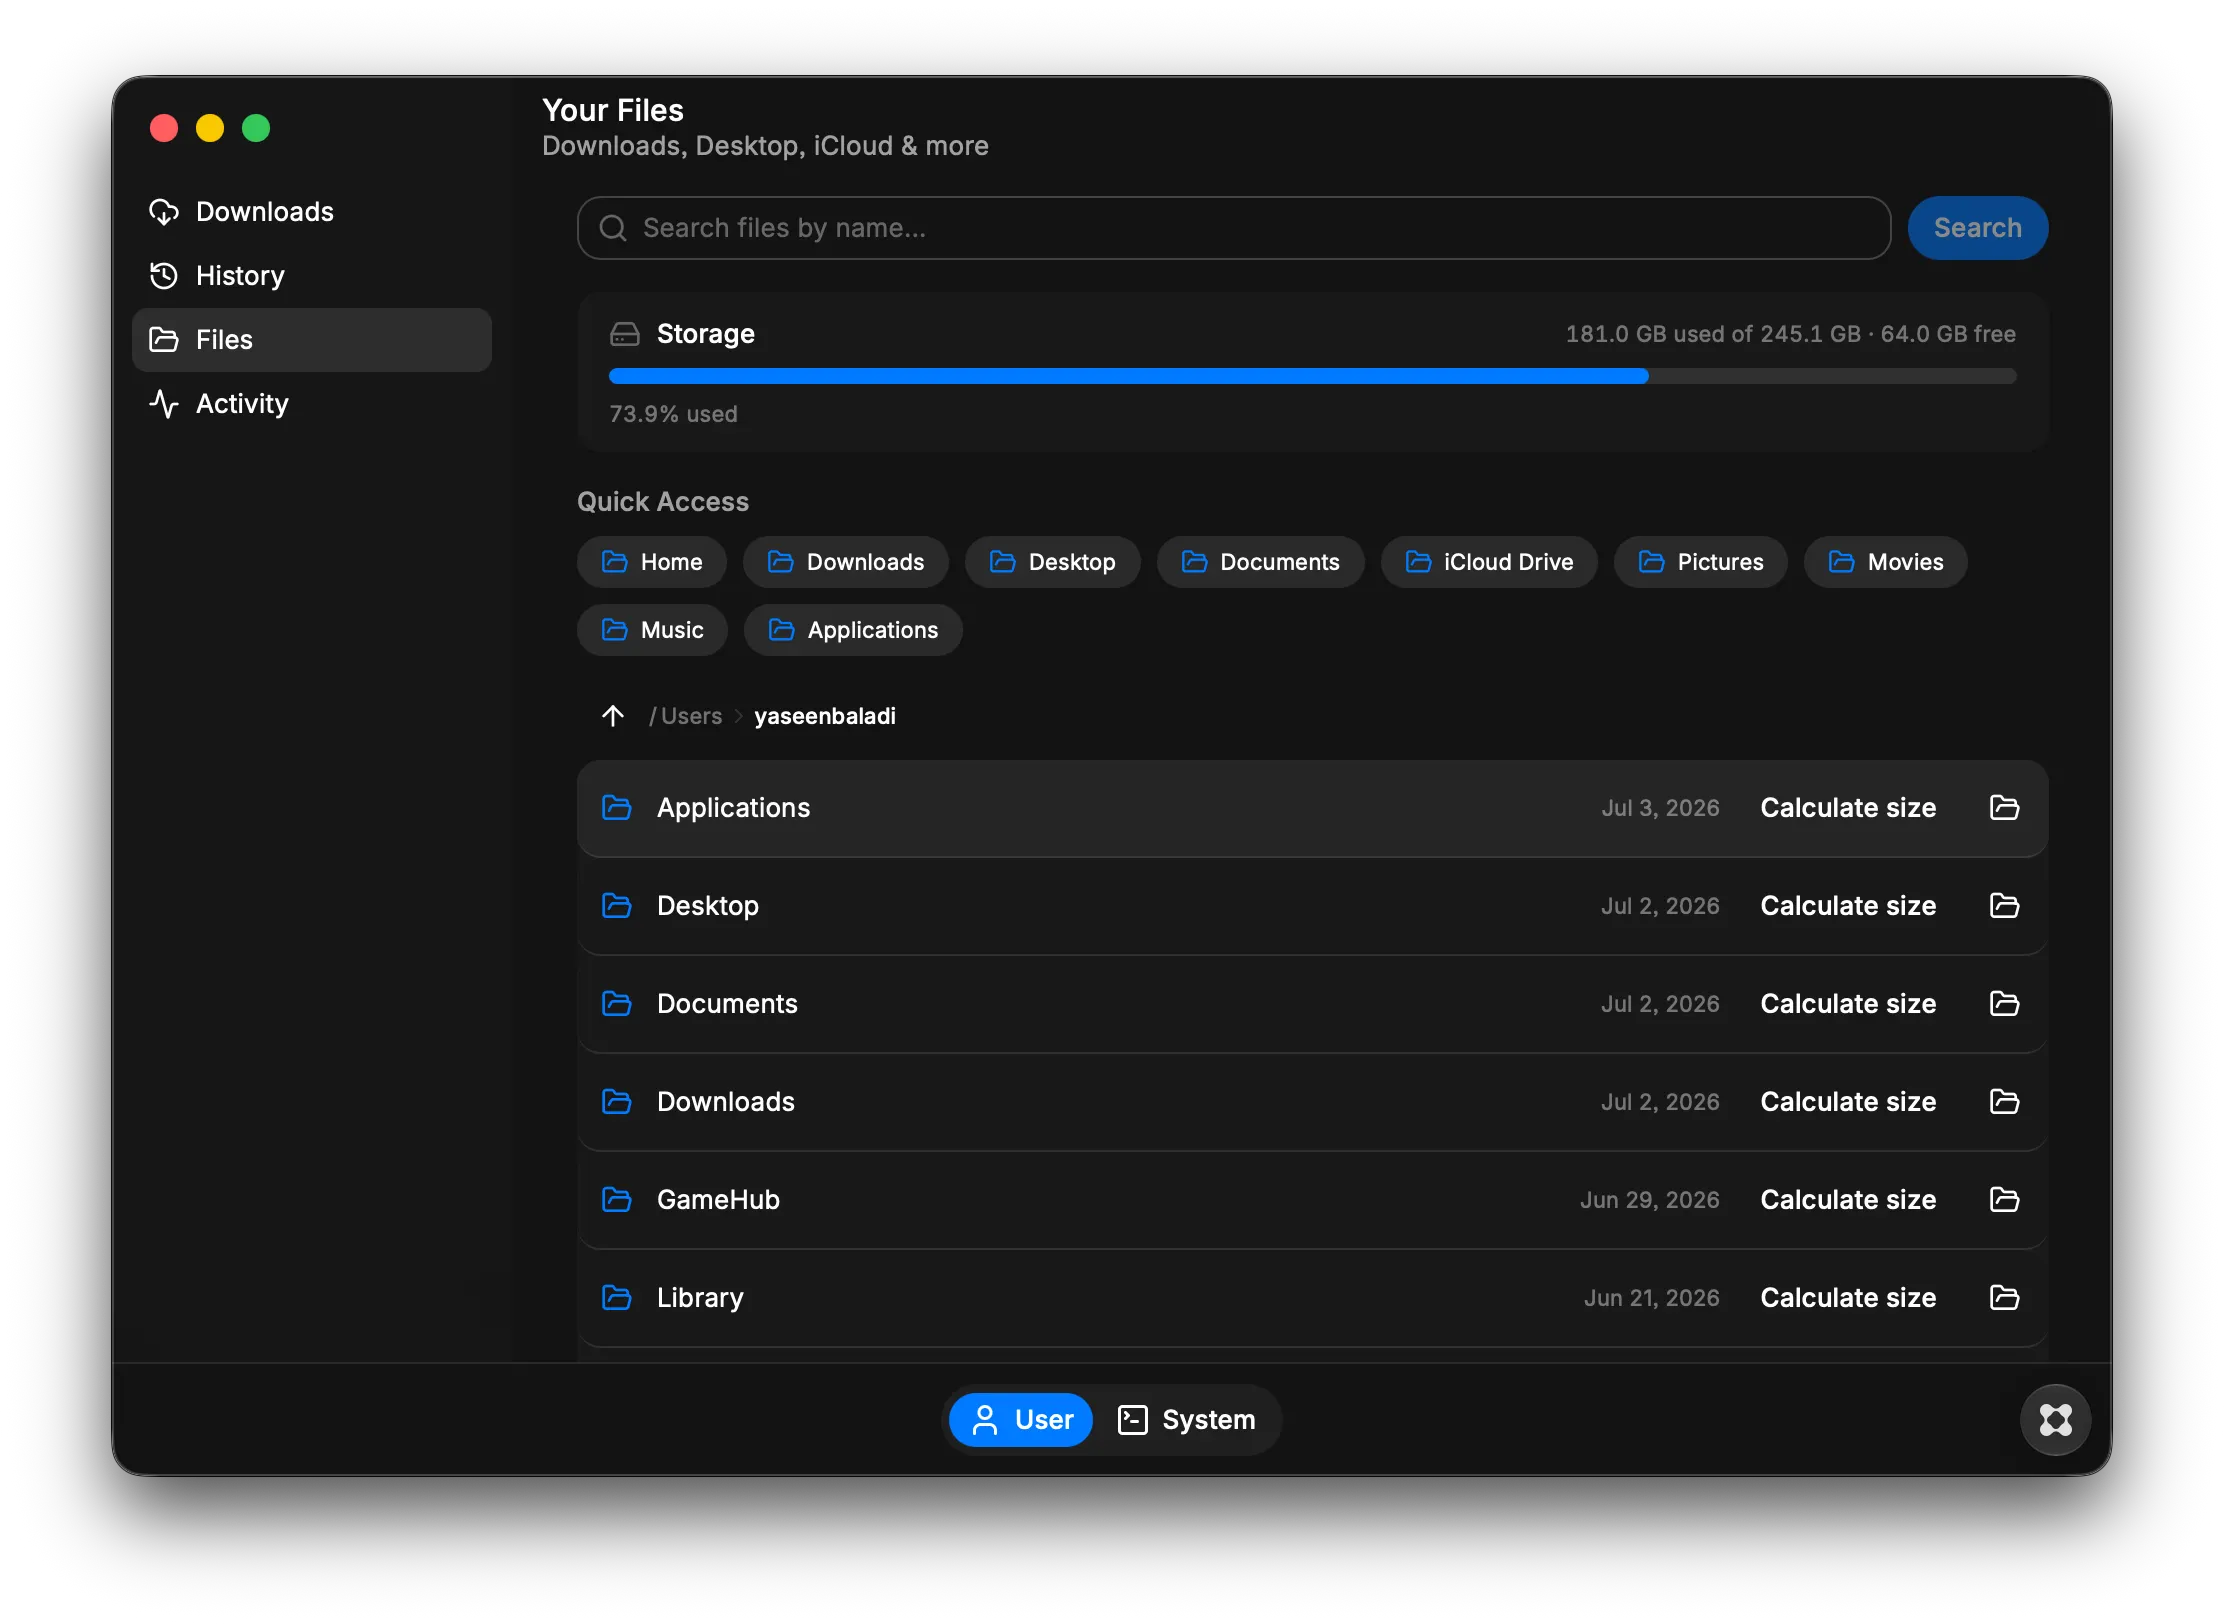This screenshot has height=1624, width=2224.
Task: Click the search files input field
Action: (1233, 228)
